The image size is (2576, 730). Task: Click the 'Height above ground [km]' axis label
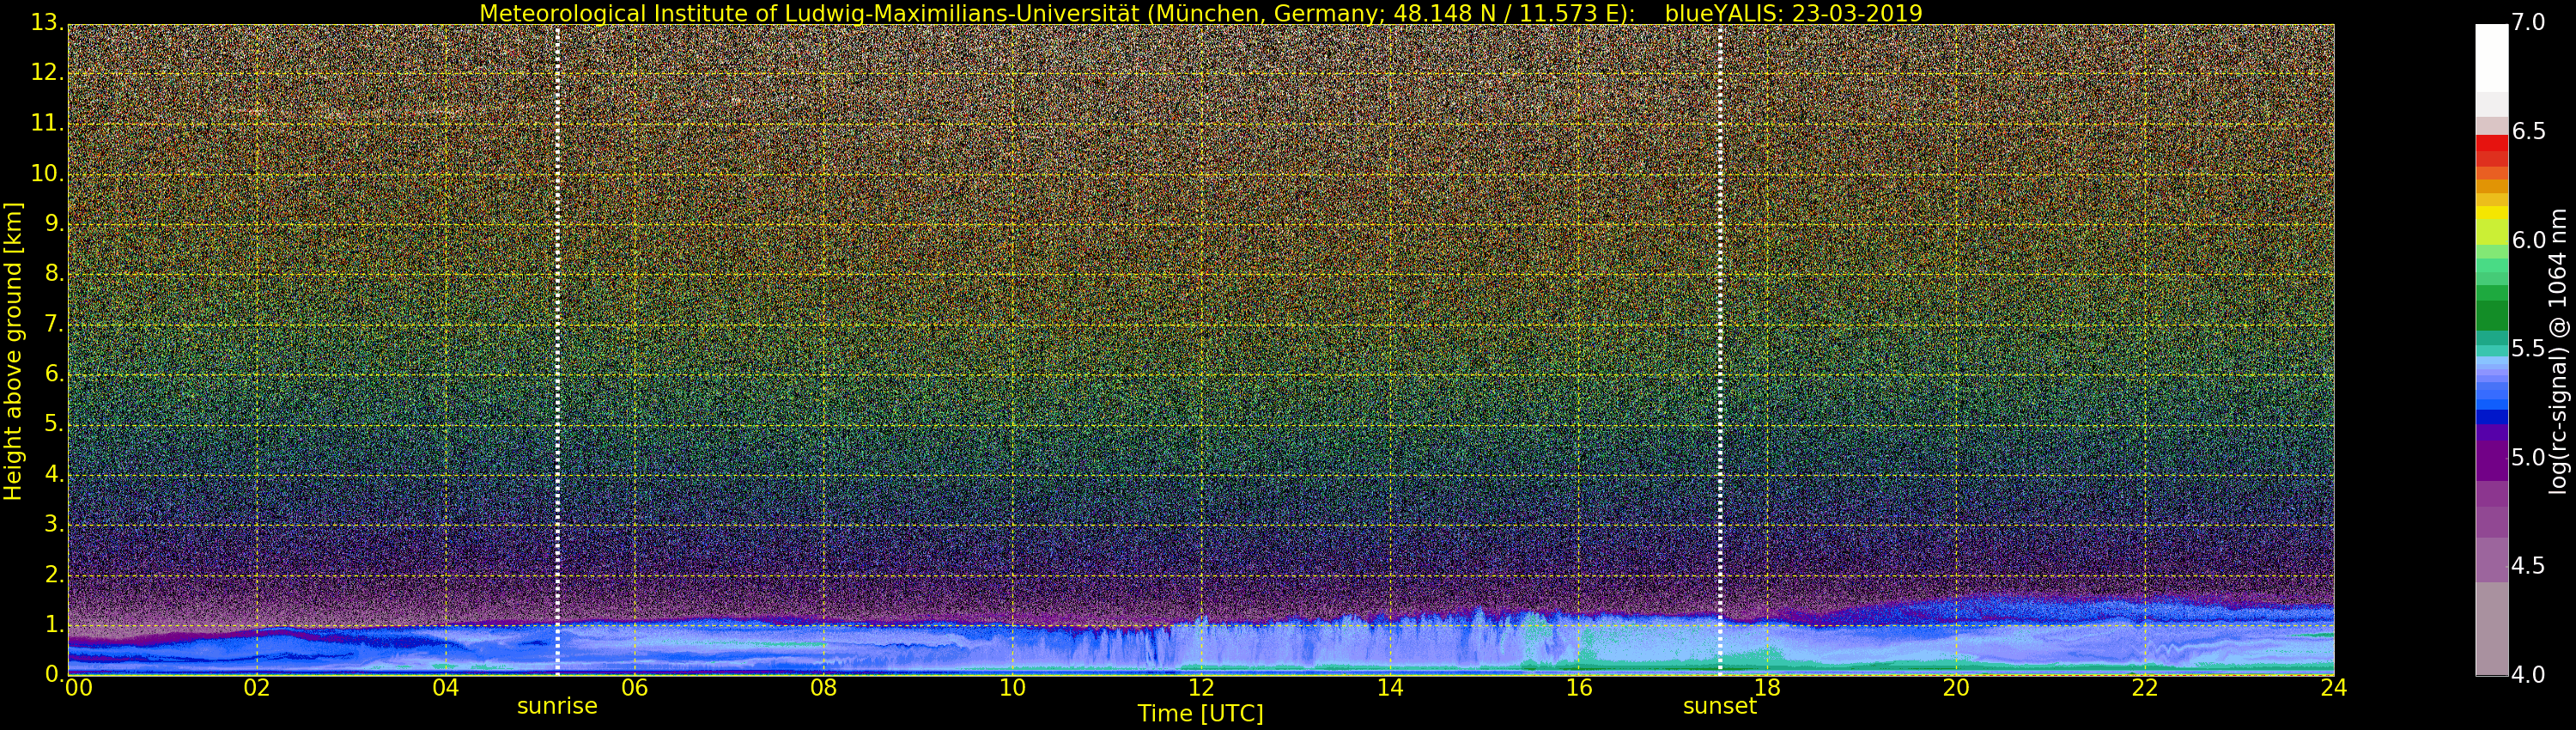13,350
